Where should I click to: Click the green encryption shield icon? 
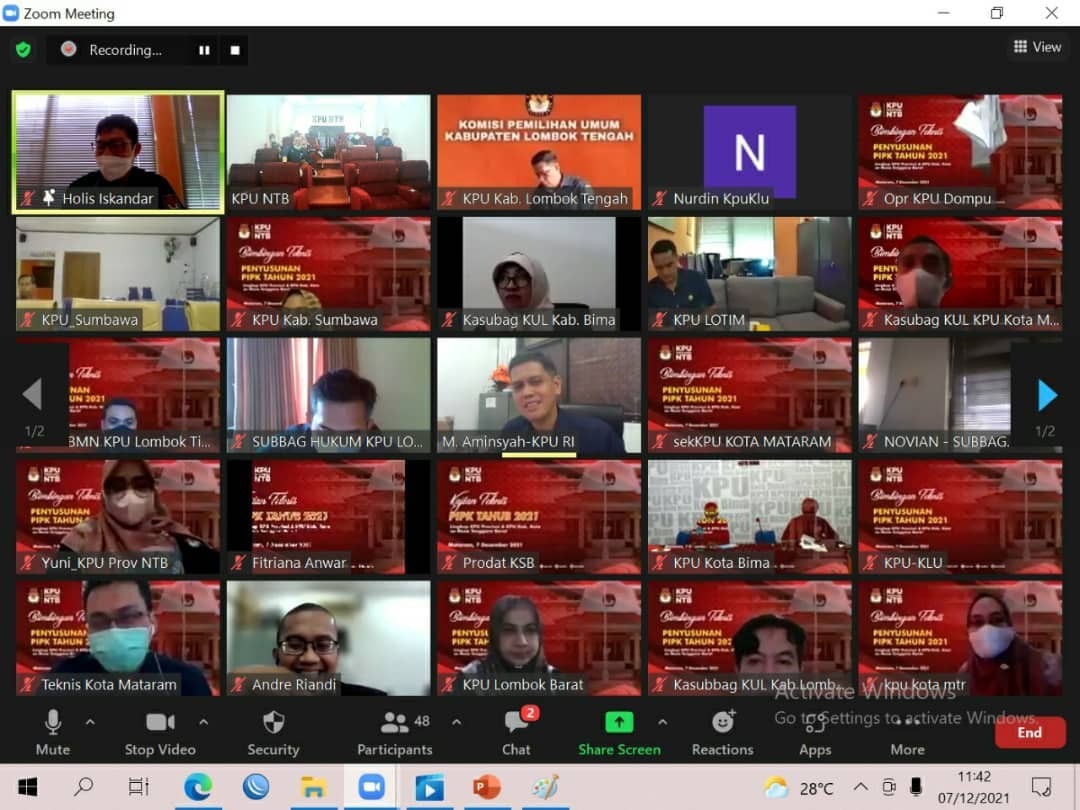pyautogui.click(x=23, y=49)
